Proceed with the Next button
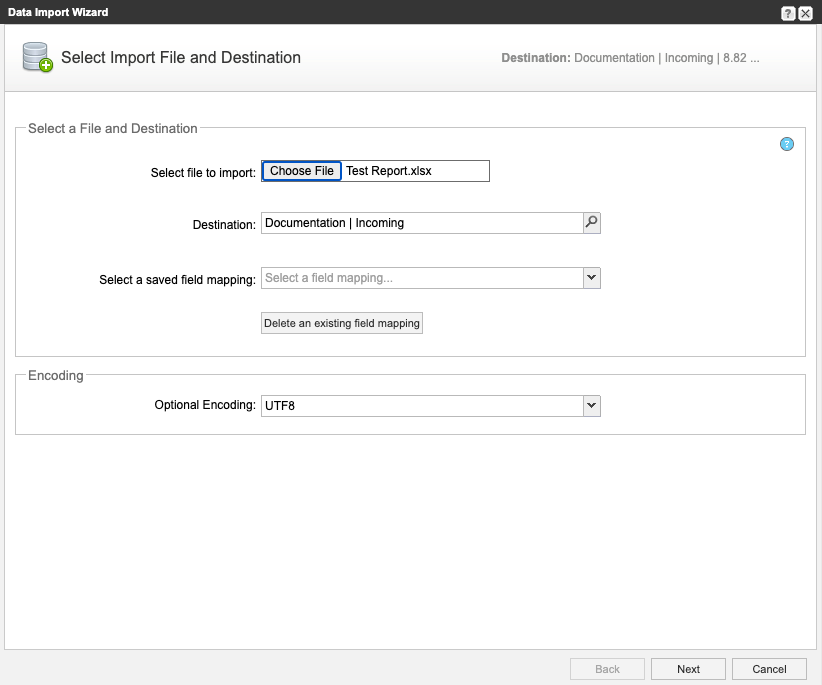This screenshot has width=822, height=685. pyautogui.click(x=688, y=669)
